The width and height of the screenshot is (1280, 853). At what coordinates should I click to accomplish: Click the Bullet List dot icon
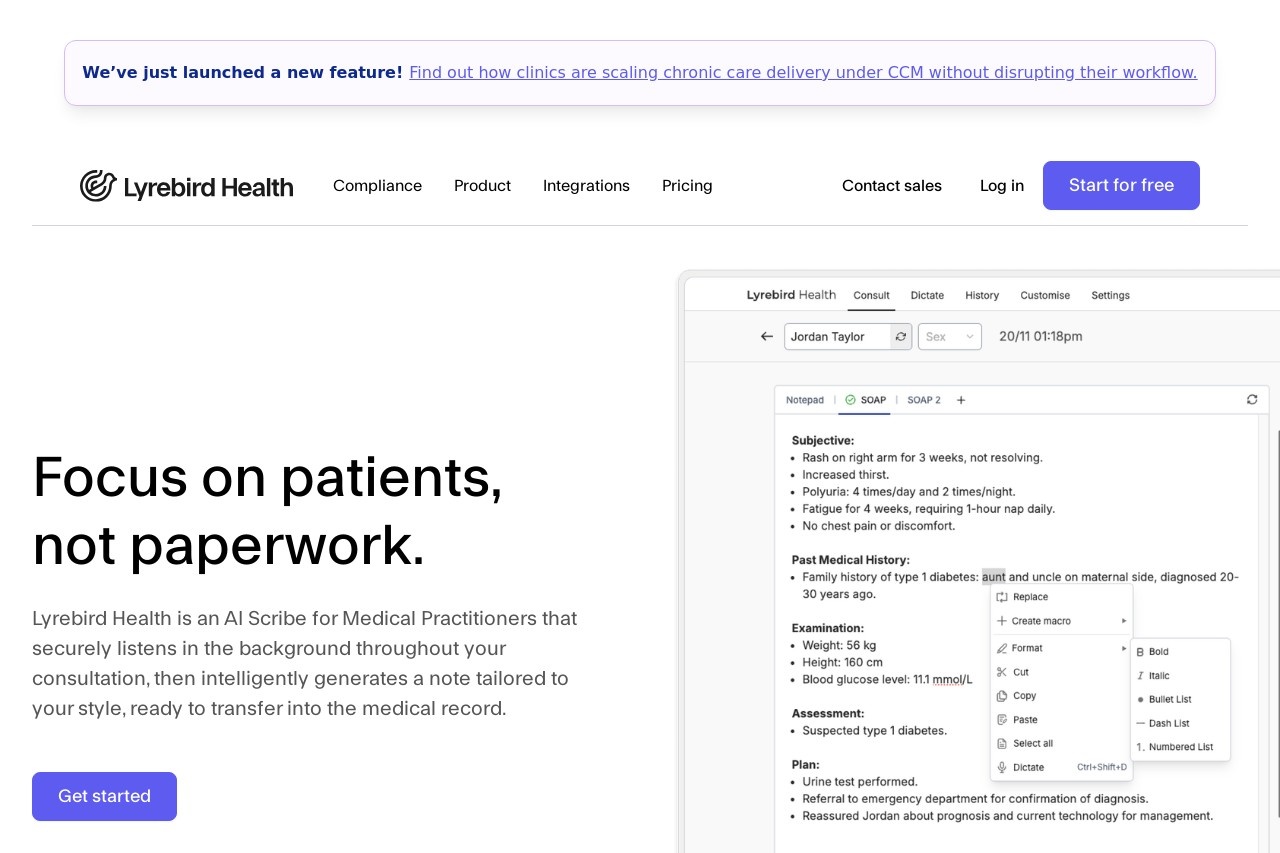tap(1140, 700)
